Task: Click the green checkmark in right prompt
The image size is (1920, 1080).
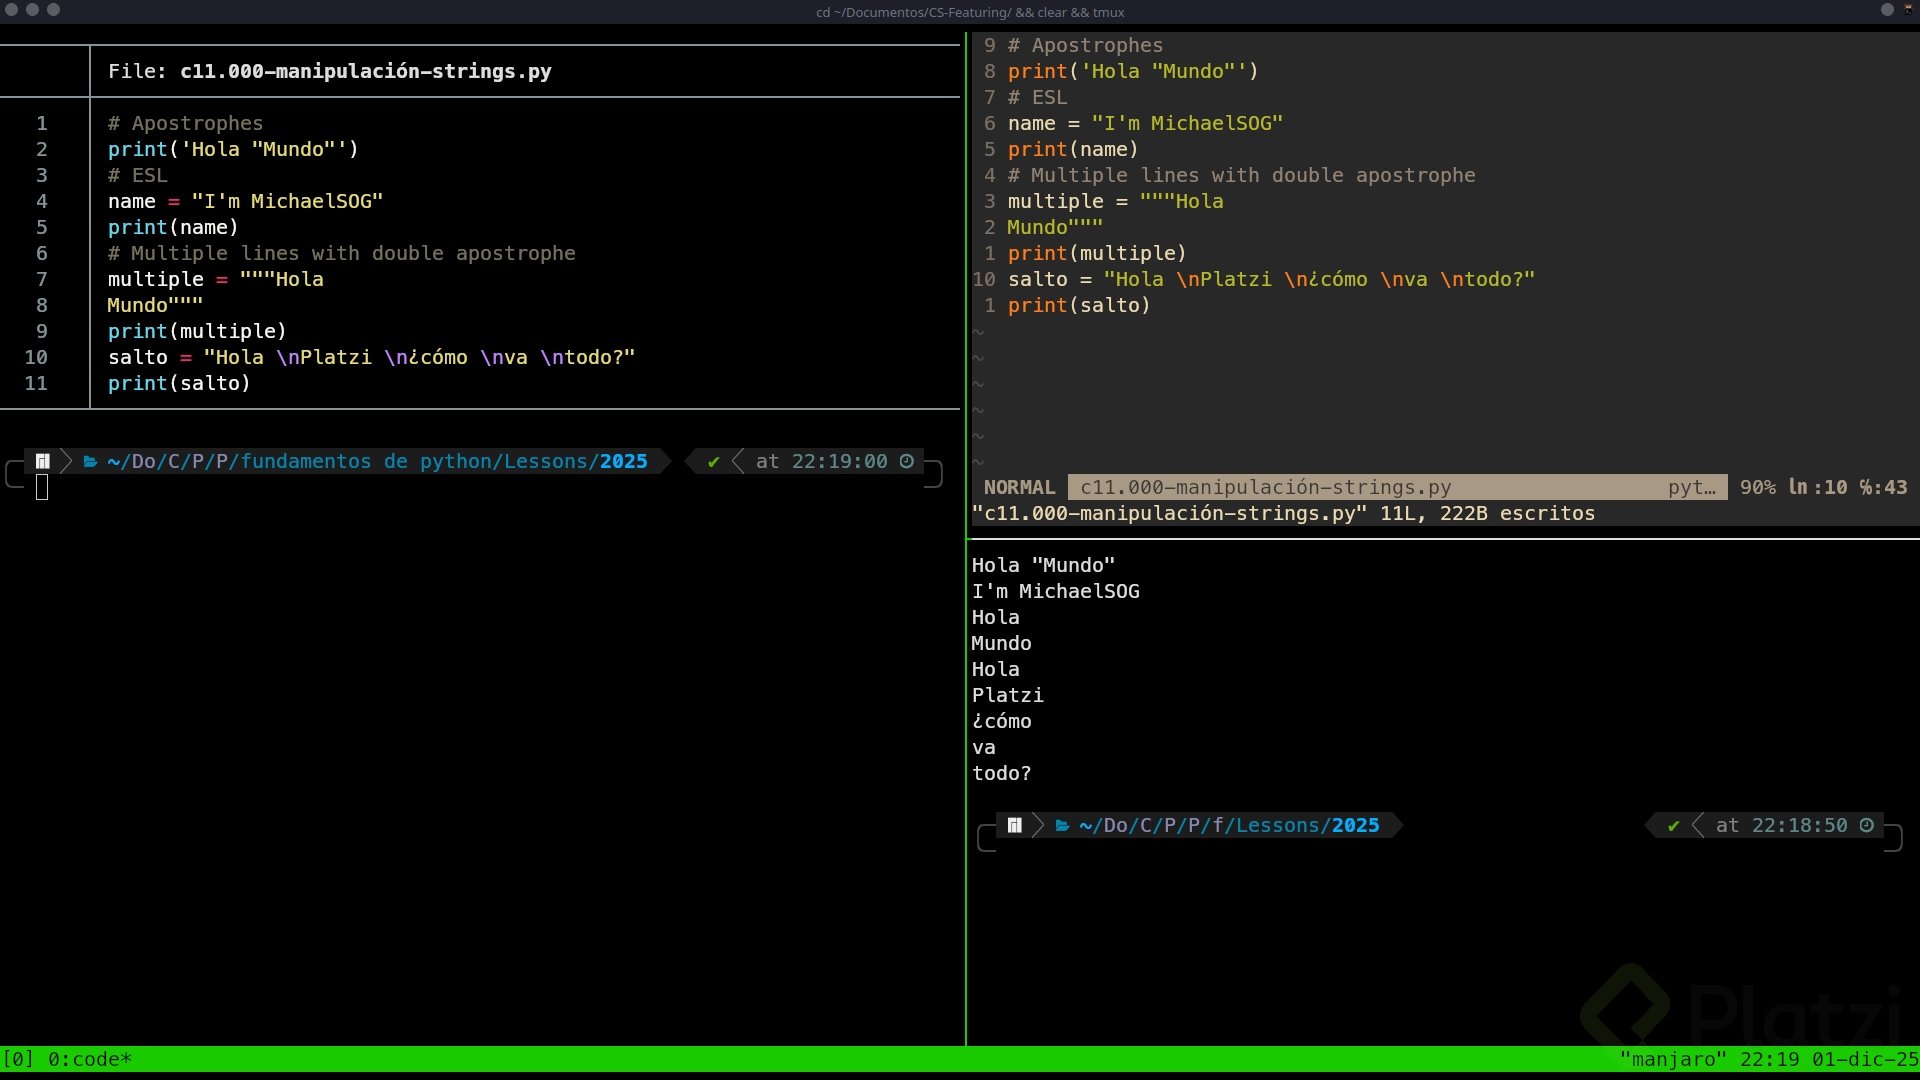Action: coord(1673,825)
